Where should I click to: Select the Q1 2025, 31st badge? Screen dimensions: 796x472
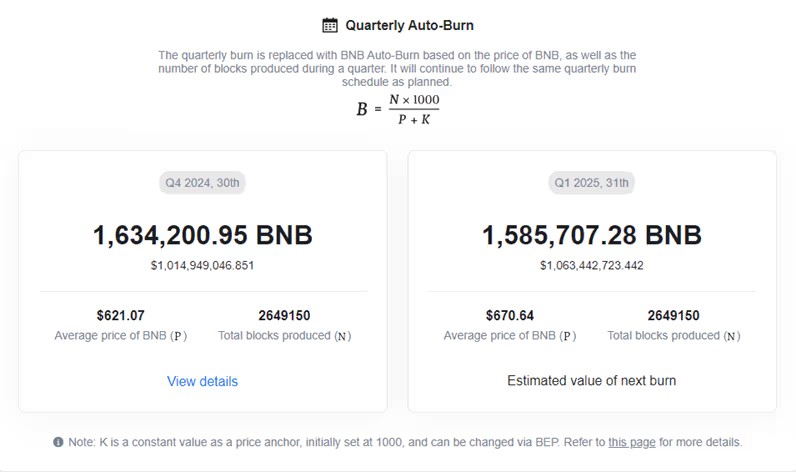coord(591,183)
